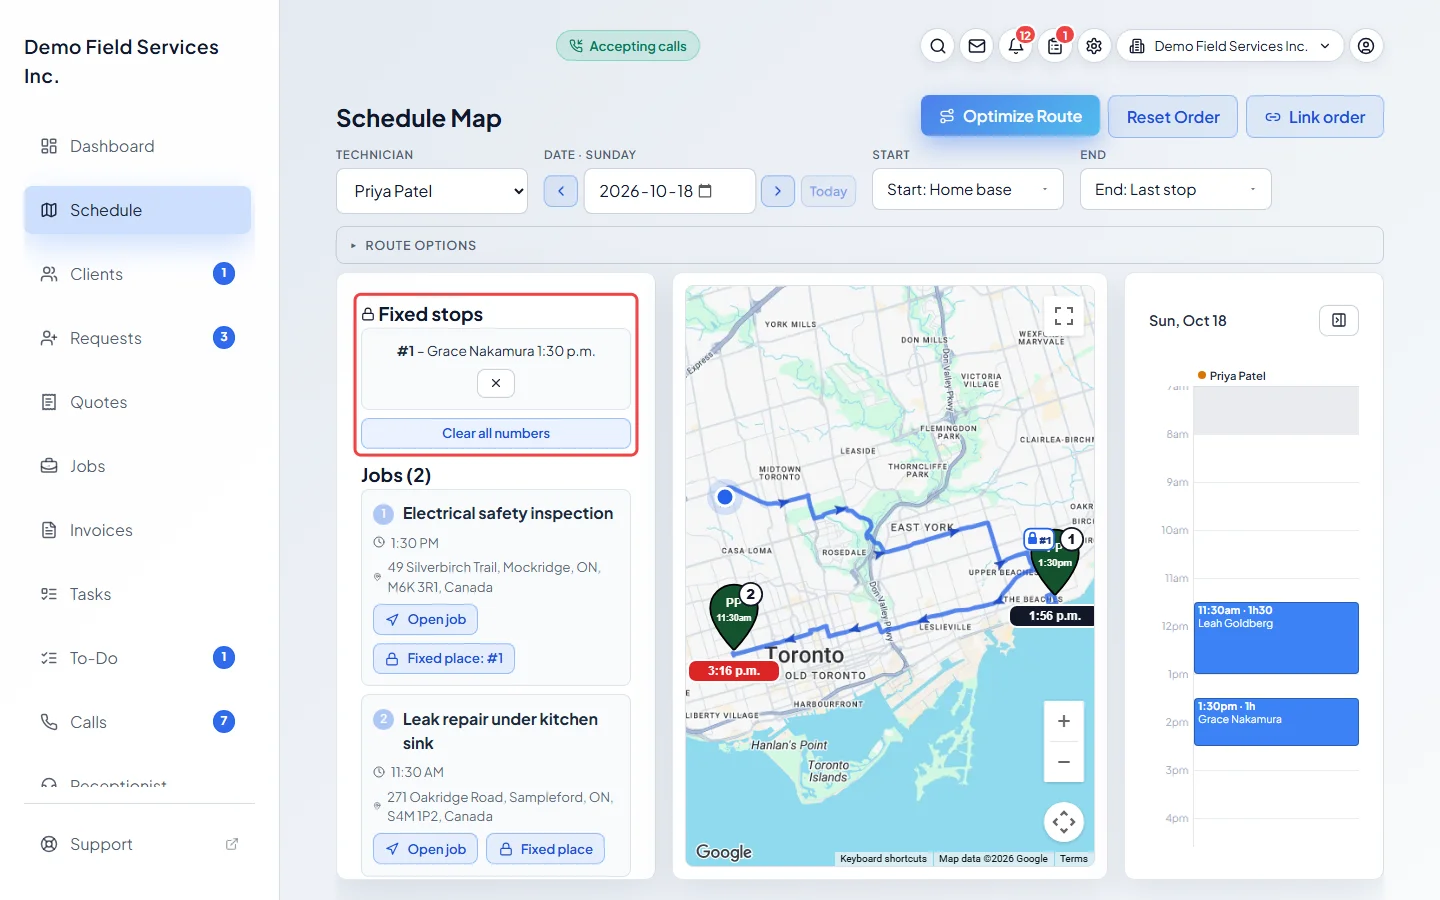Viewport: 1440px width, 900px height.
Task: Zoom out on the map
Action: [1064, 762]
